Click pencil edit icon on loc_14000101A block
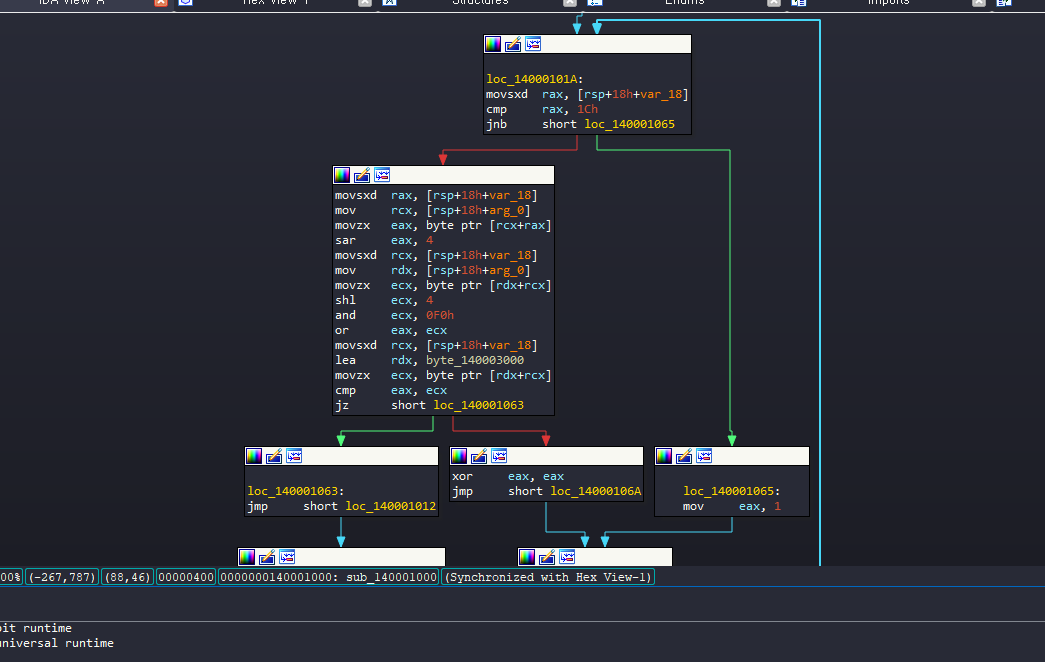The height and width of the screenshot is (662, 1045). point(513,44)
